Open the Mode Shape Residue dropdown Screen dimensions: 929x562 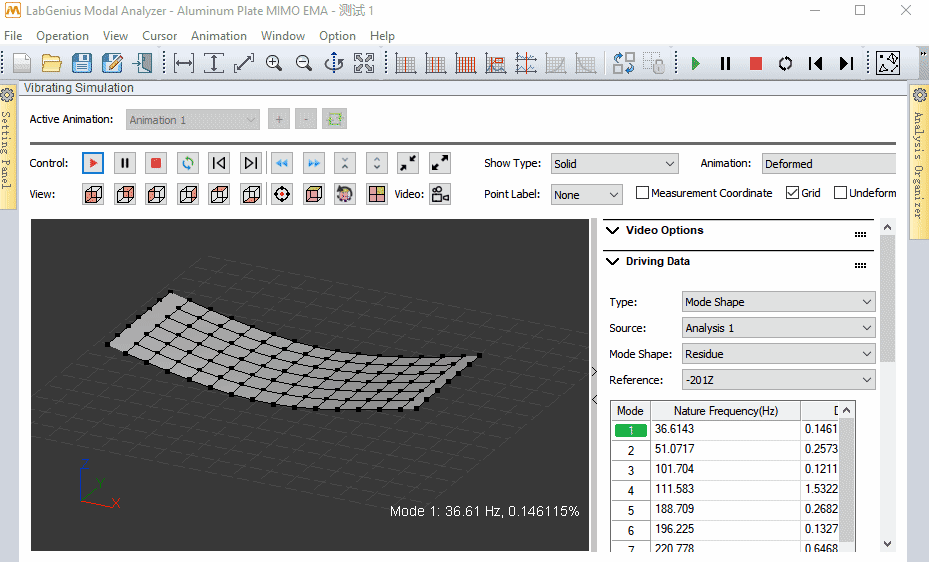[x=779, y=354]
